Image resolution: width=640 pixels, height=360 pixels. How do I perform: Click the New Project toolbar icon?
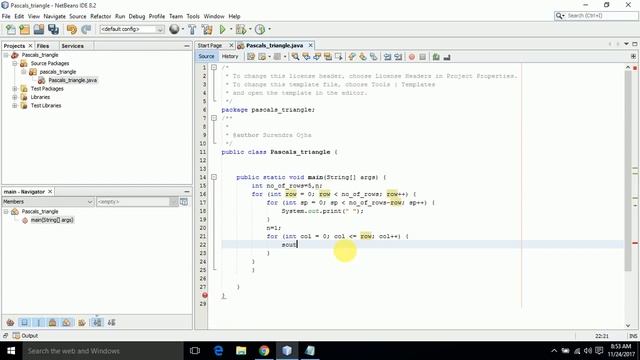(24, 29)
